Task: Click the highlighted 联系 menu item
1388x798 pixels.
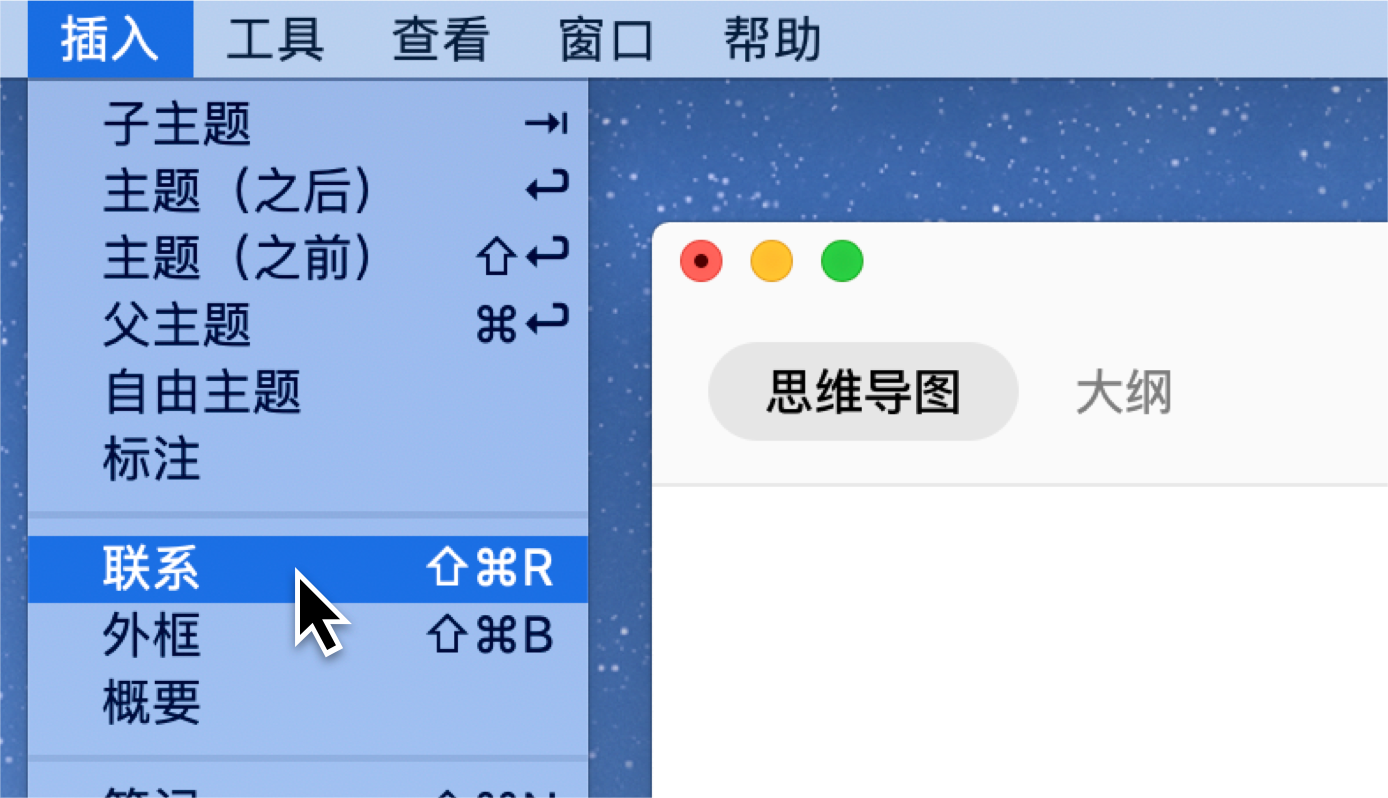Action: click(308, 569)
